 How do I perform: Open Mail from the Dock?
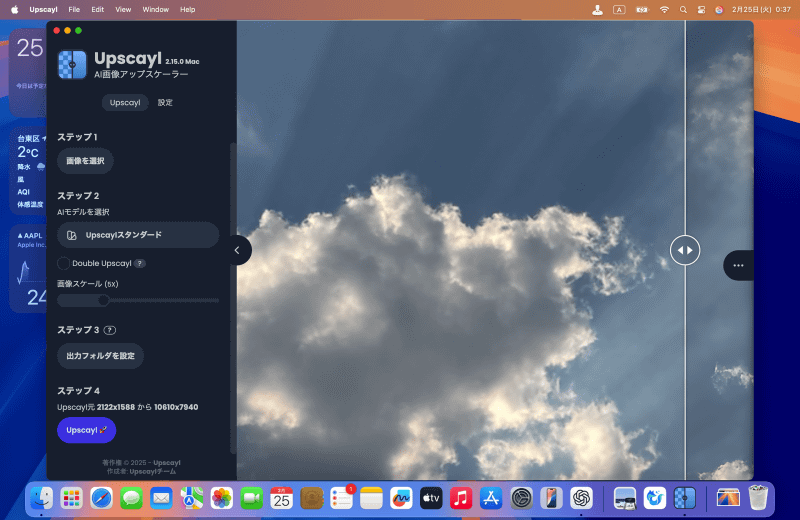[x=161, y=498]
